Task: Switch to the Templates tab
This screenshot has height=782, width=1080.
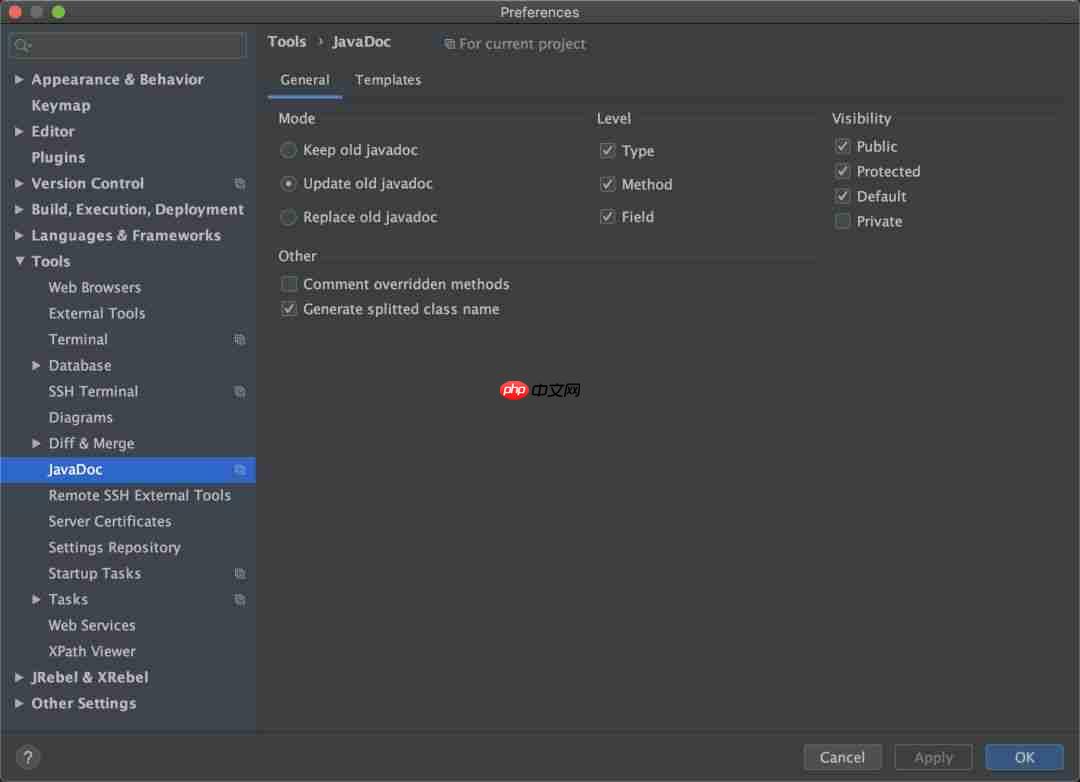Action: click(388, 80)
